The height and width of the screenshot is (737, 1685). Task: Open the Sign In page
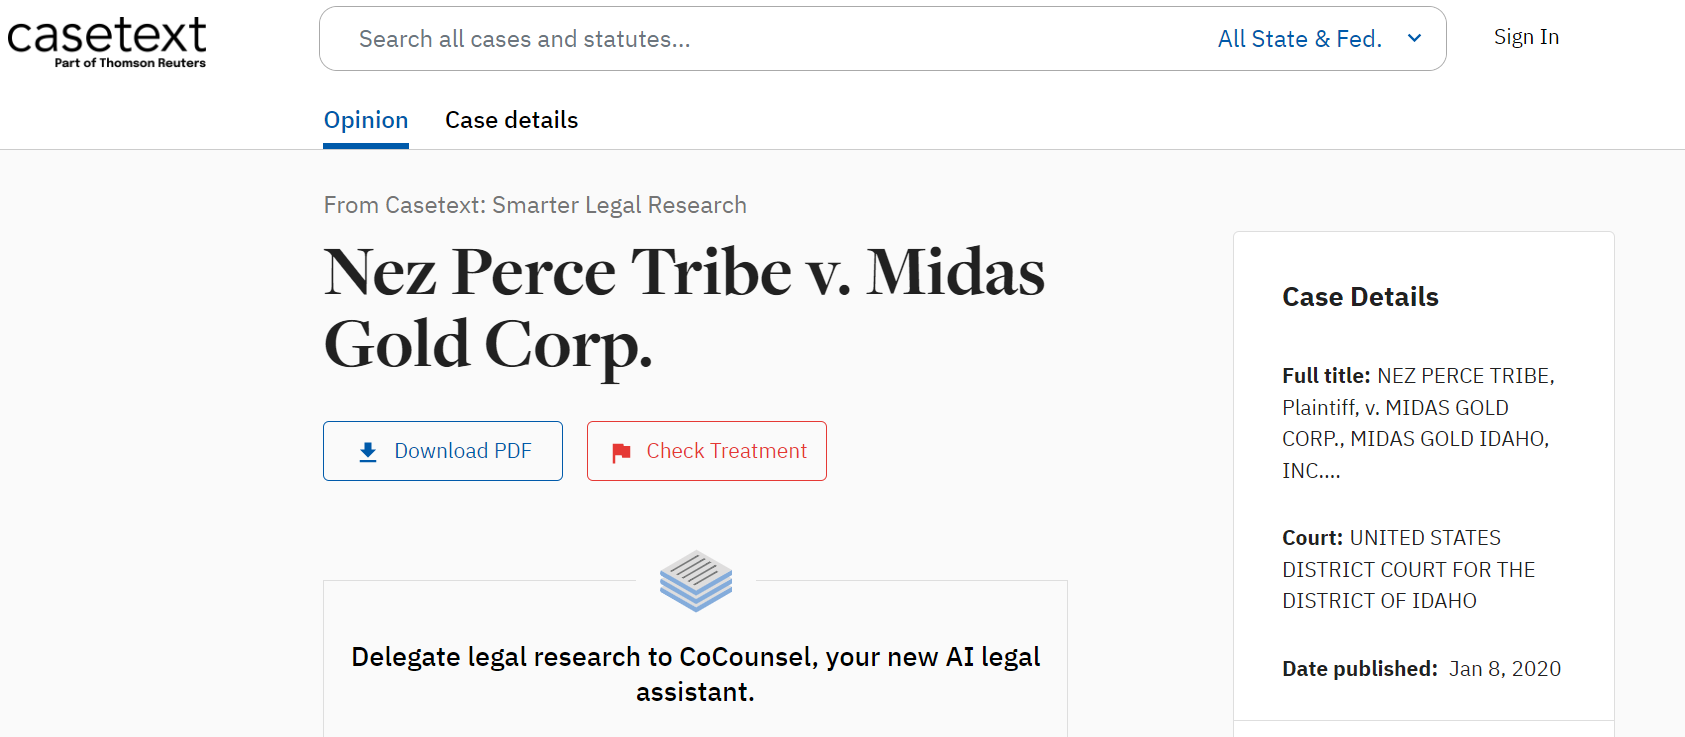pyautogui.click(x=1526, y=37)
